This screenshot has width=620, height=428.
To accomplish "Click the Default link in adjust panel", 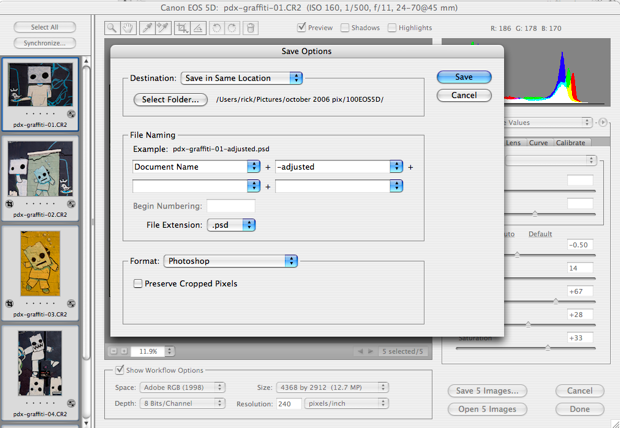I will click(x=540, y=234).
